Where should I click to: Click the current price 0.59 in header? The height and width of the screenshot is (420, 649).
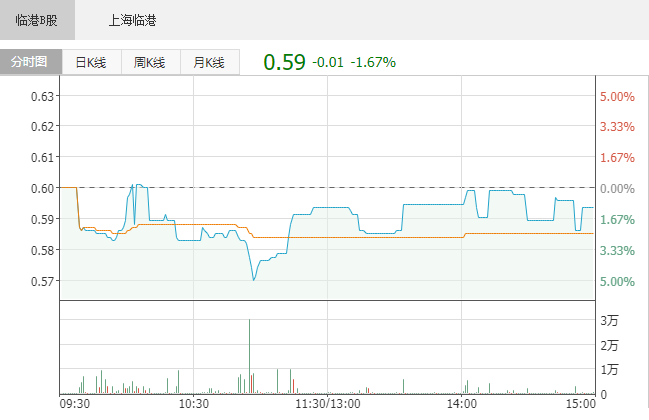tap(284, 62)
